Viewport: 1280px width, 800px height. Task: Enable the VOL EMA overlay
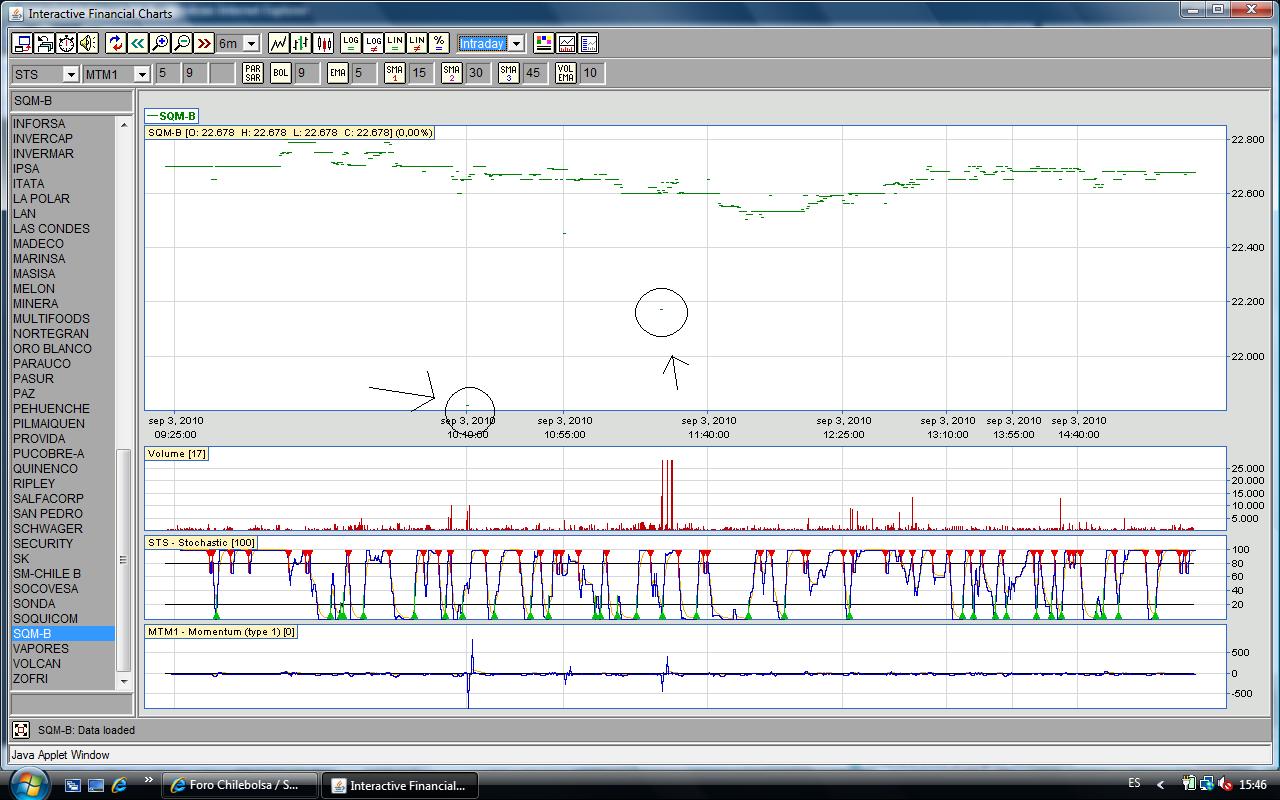(x=566, y=73)
